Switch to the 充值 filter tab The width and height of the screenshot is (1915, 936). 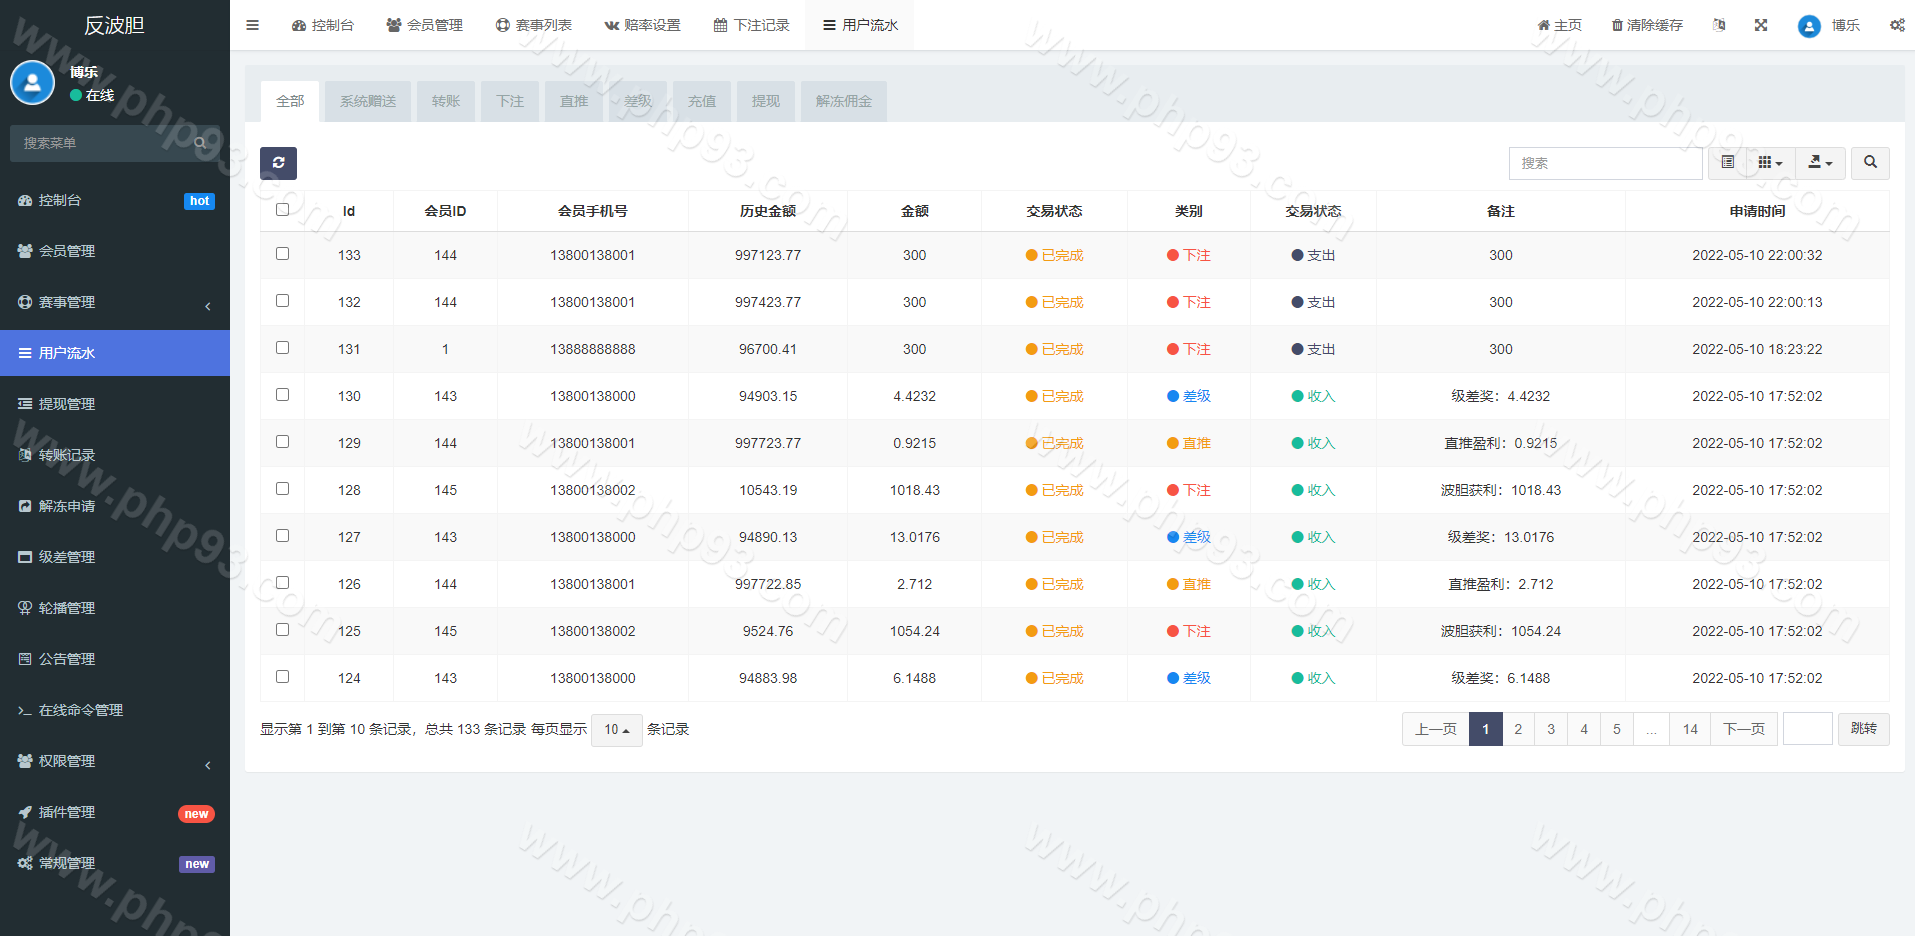click(x=701, y=101)
